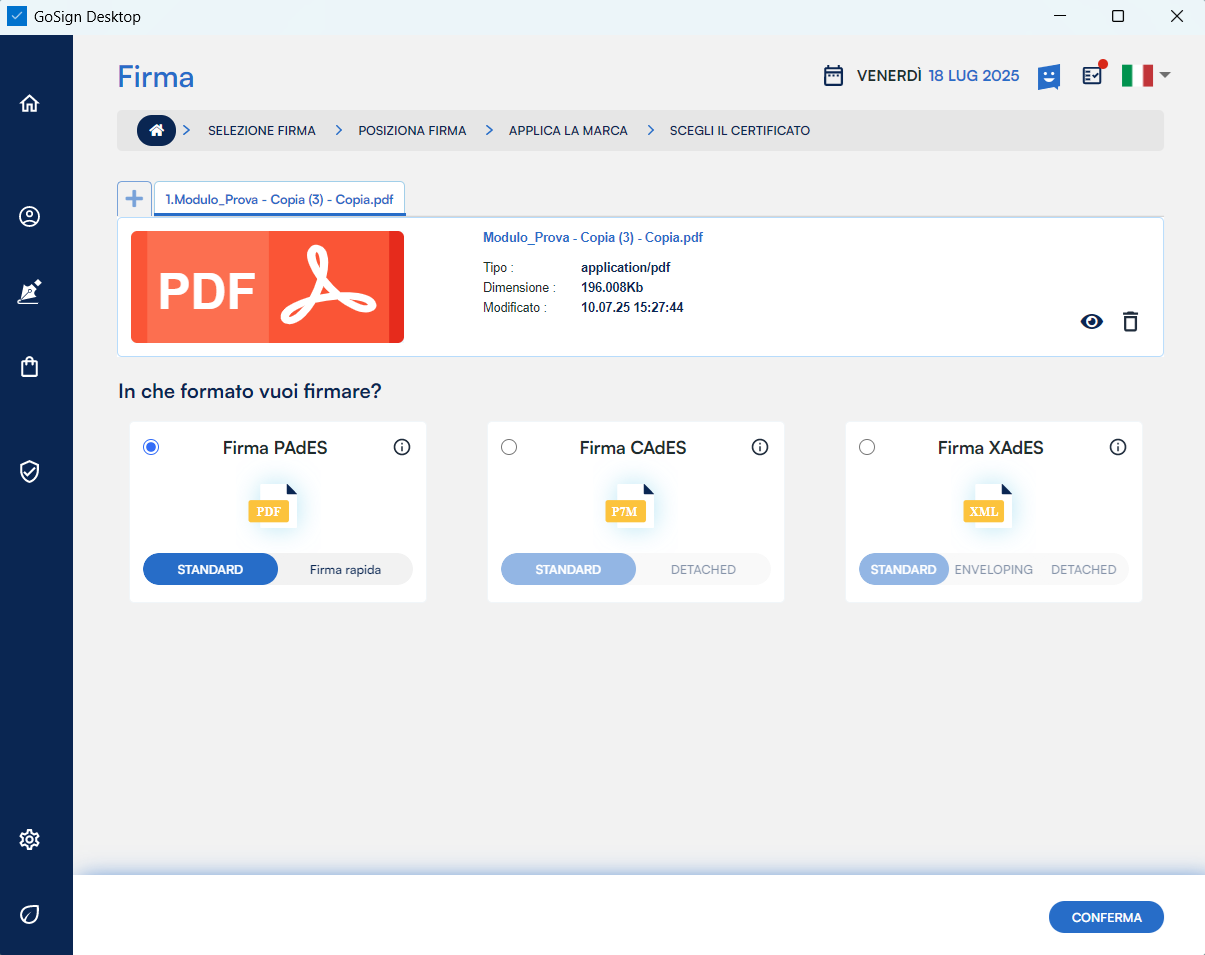
Task: Choose Firma rapida mode for PAdES
Action: point(345,569)
